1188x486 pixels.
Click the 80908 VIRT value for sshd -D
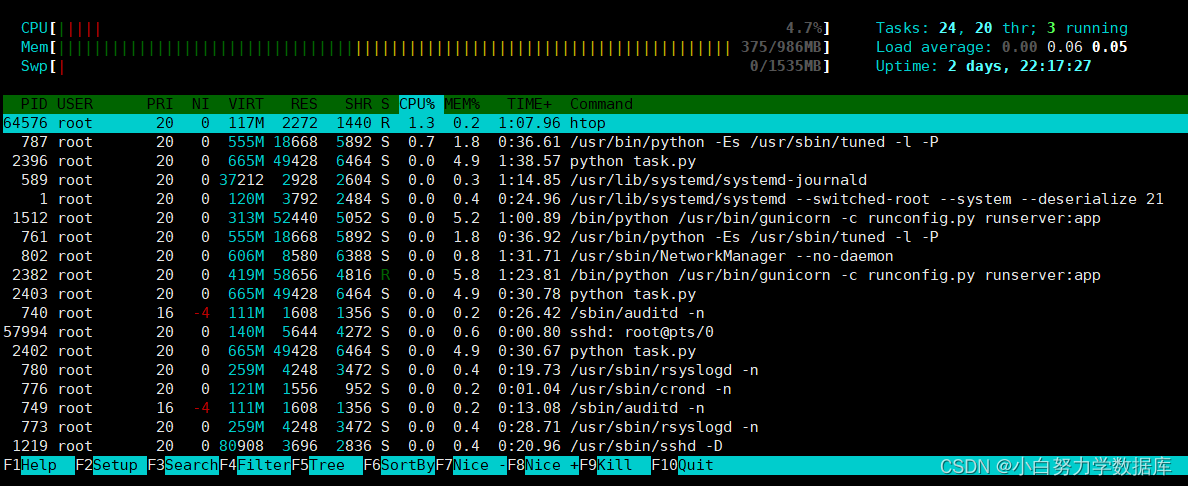click(241, 446)
